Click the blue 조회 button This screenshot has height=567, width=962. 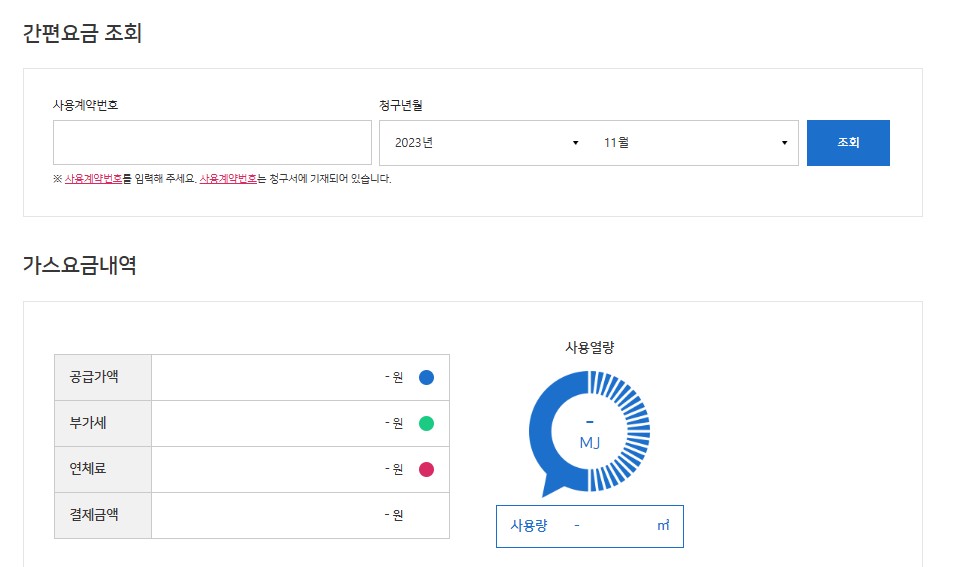(x=848, y=142)
